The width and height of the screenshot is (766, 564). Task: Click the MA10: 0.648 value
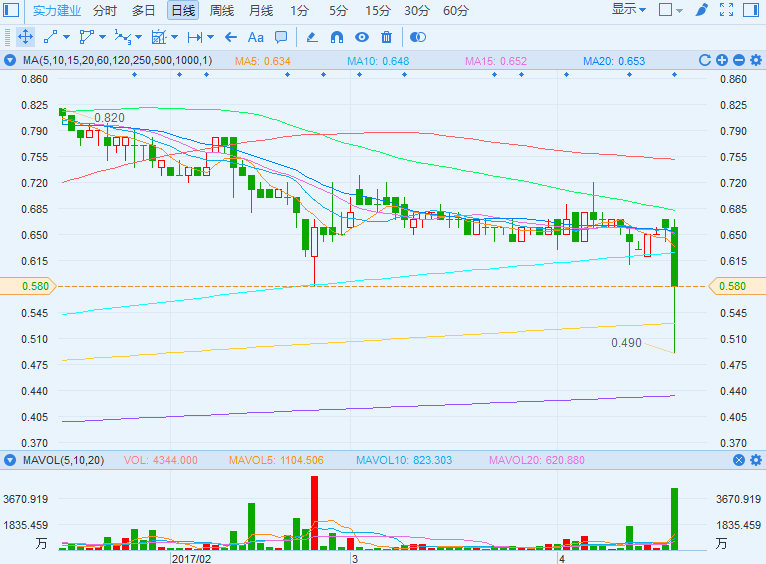[x=378, y=61]
